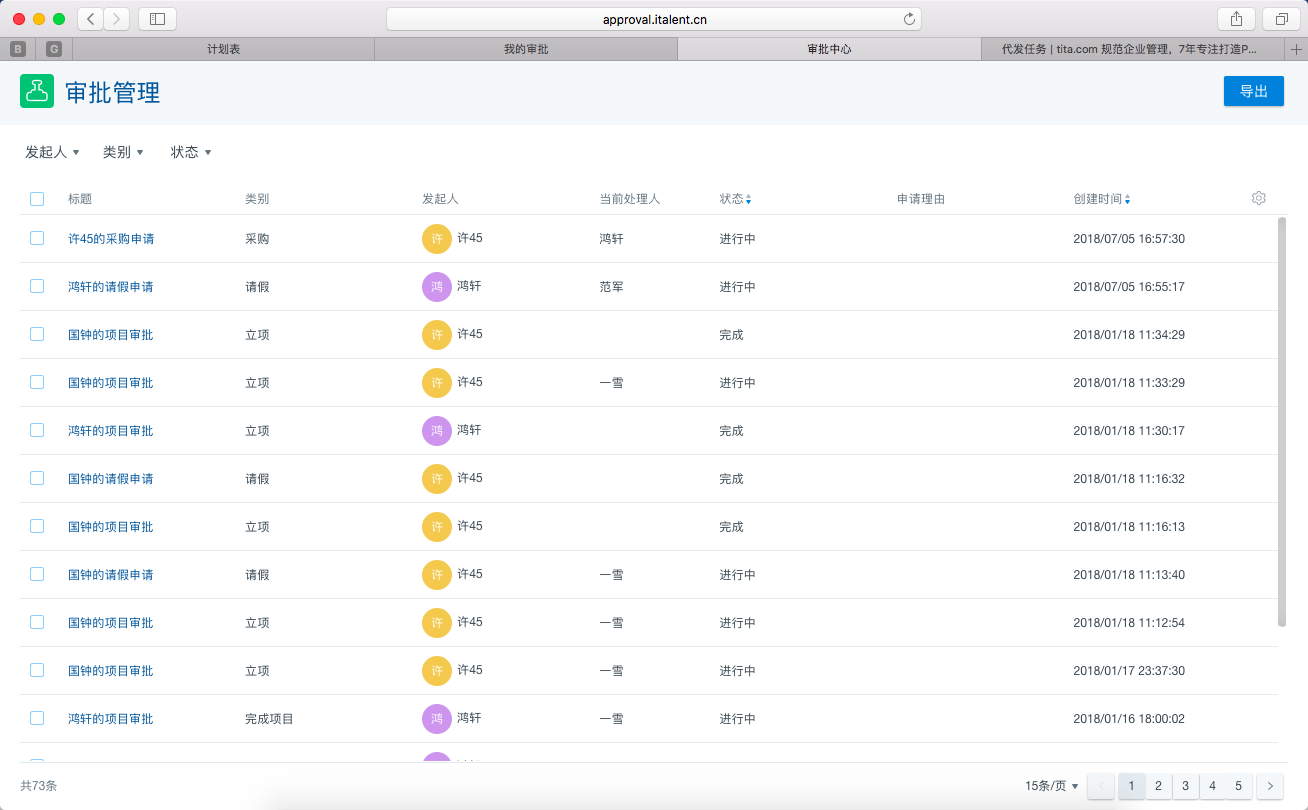Sort by 状态 column arrows
The width and height of the screenshot is (1308, 810).
click(x=748, y=200)
